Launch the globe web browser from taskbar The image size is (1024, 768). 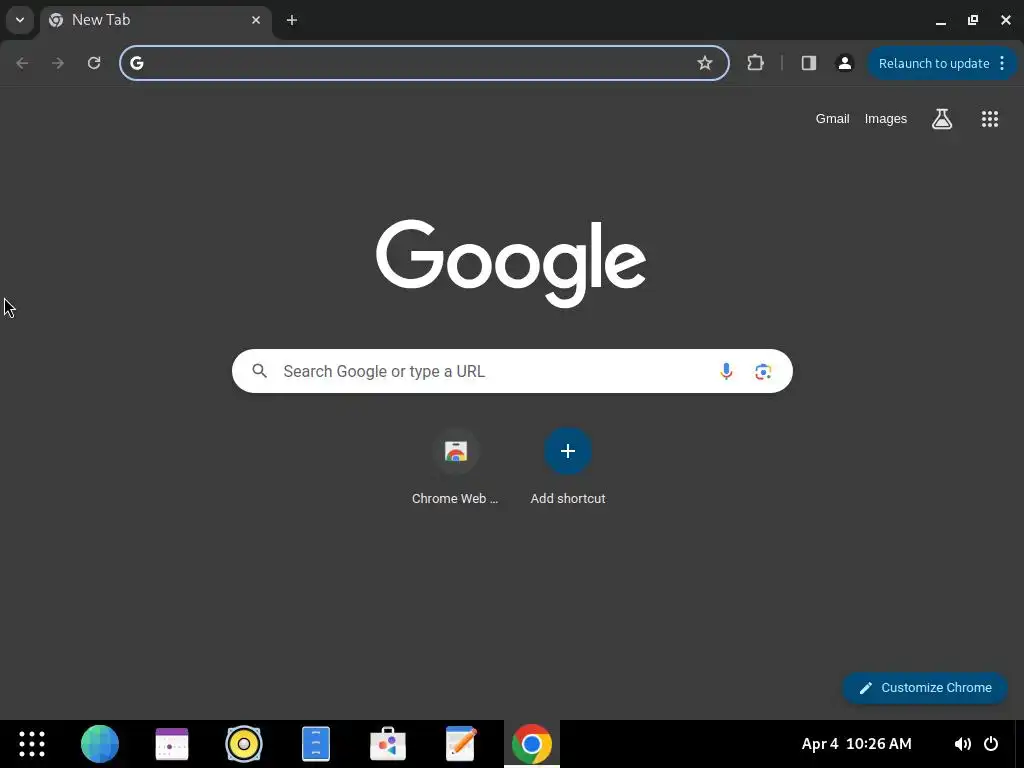coord(100,744)
